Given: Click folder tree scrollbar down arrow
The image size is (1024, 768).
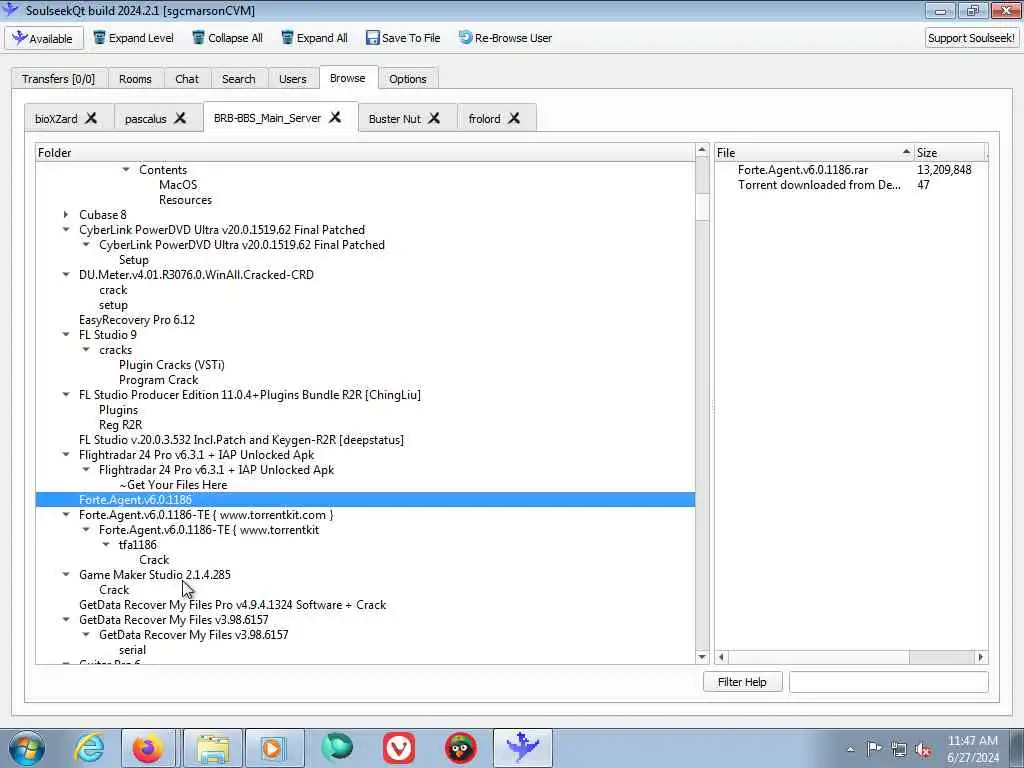Looking at the screenshot, I should click(702, 657).
